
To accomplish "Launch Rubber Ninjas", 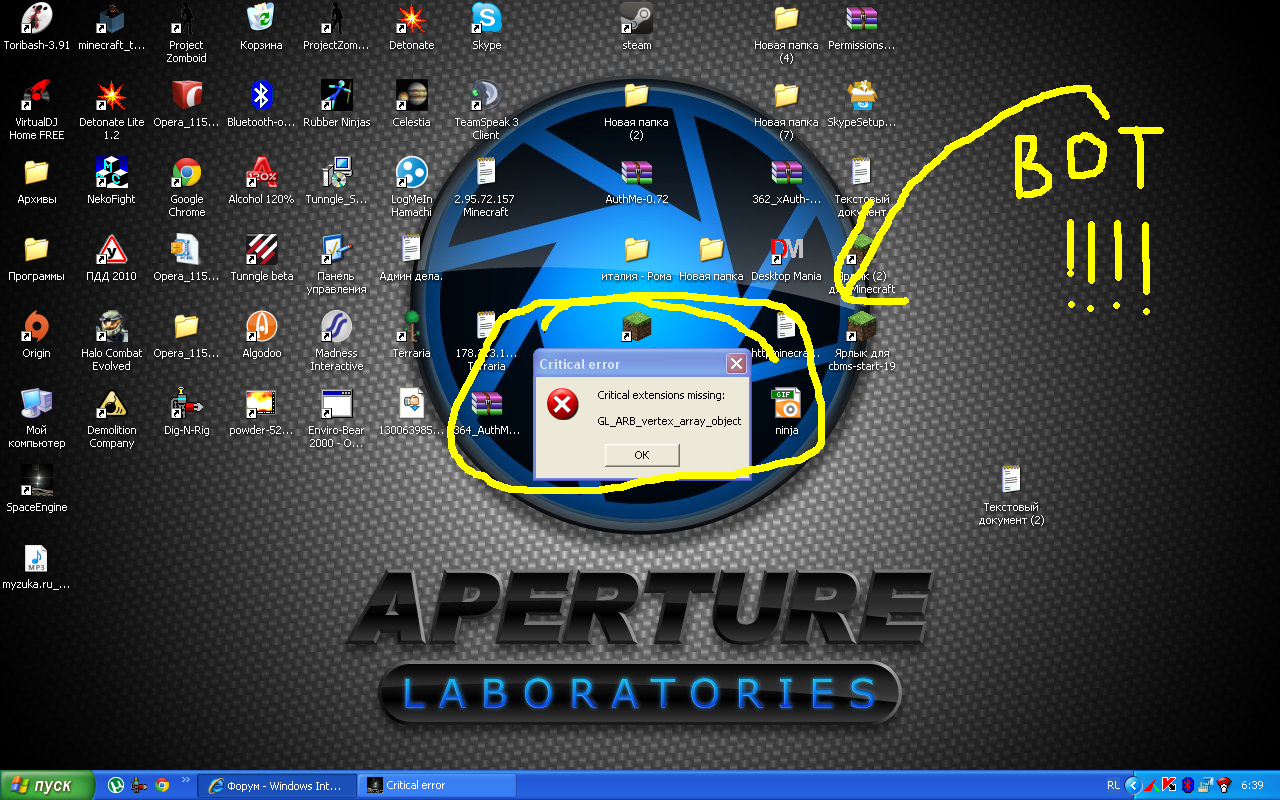I will [336, 104].
